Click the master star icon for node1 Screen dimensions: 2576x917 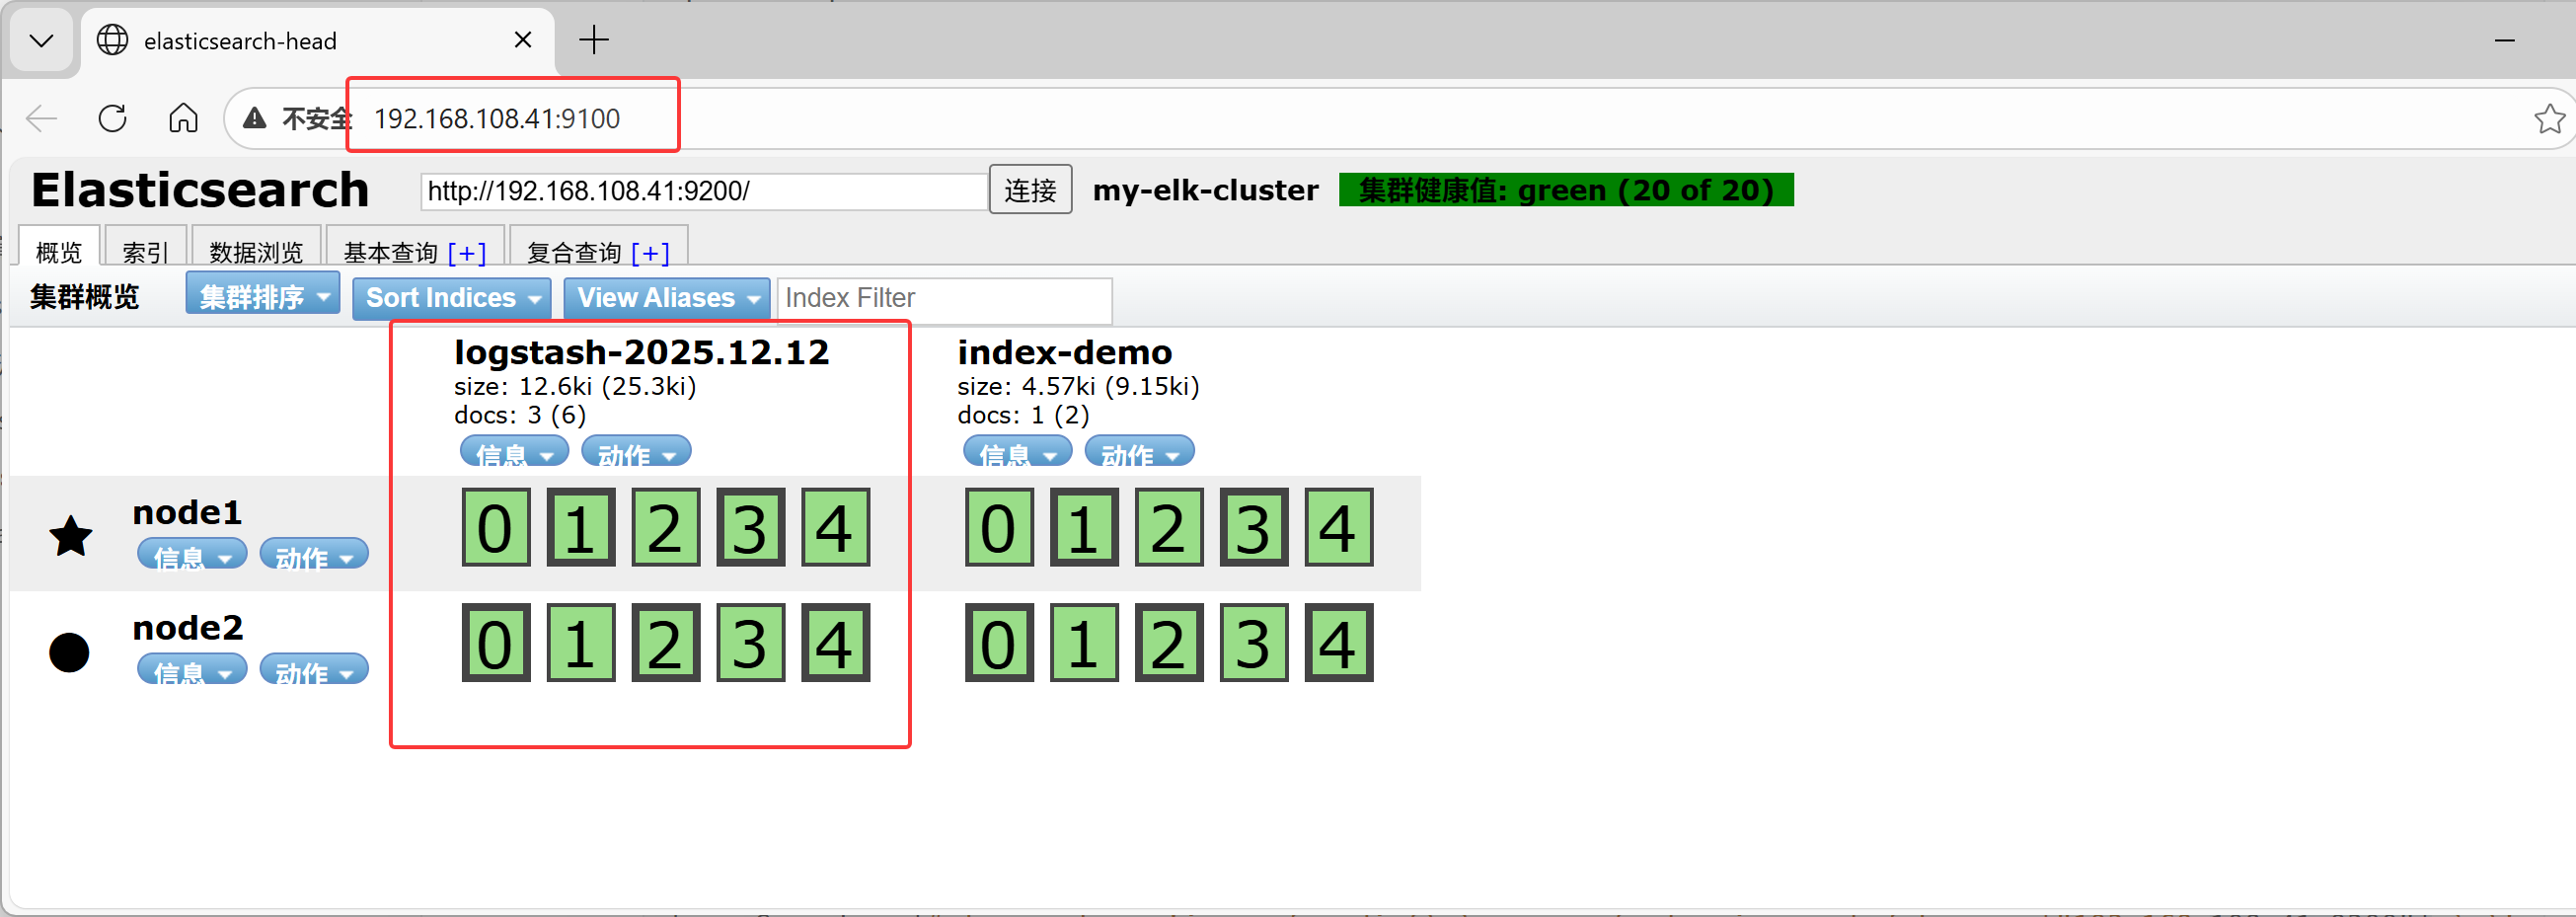click(71, 536)
